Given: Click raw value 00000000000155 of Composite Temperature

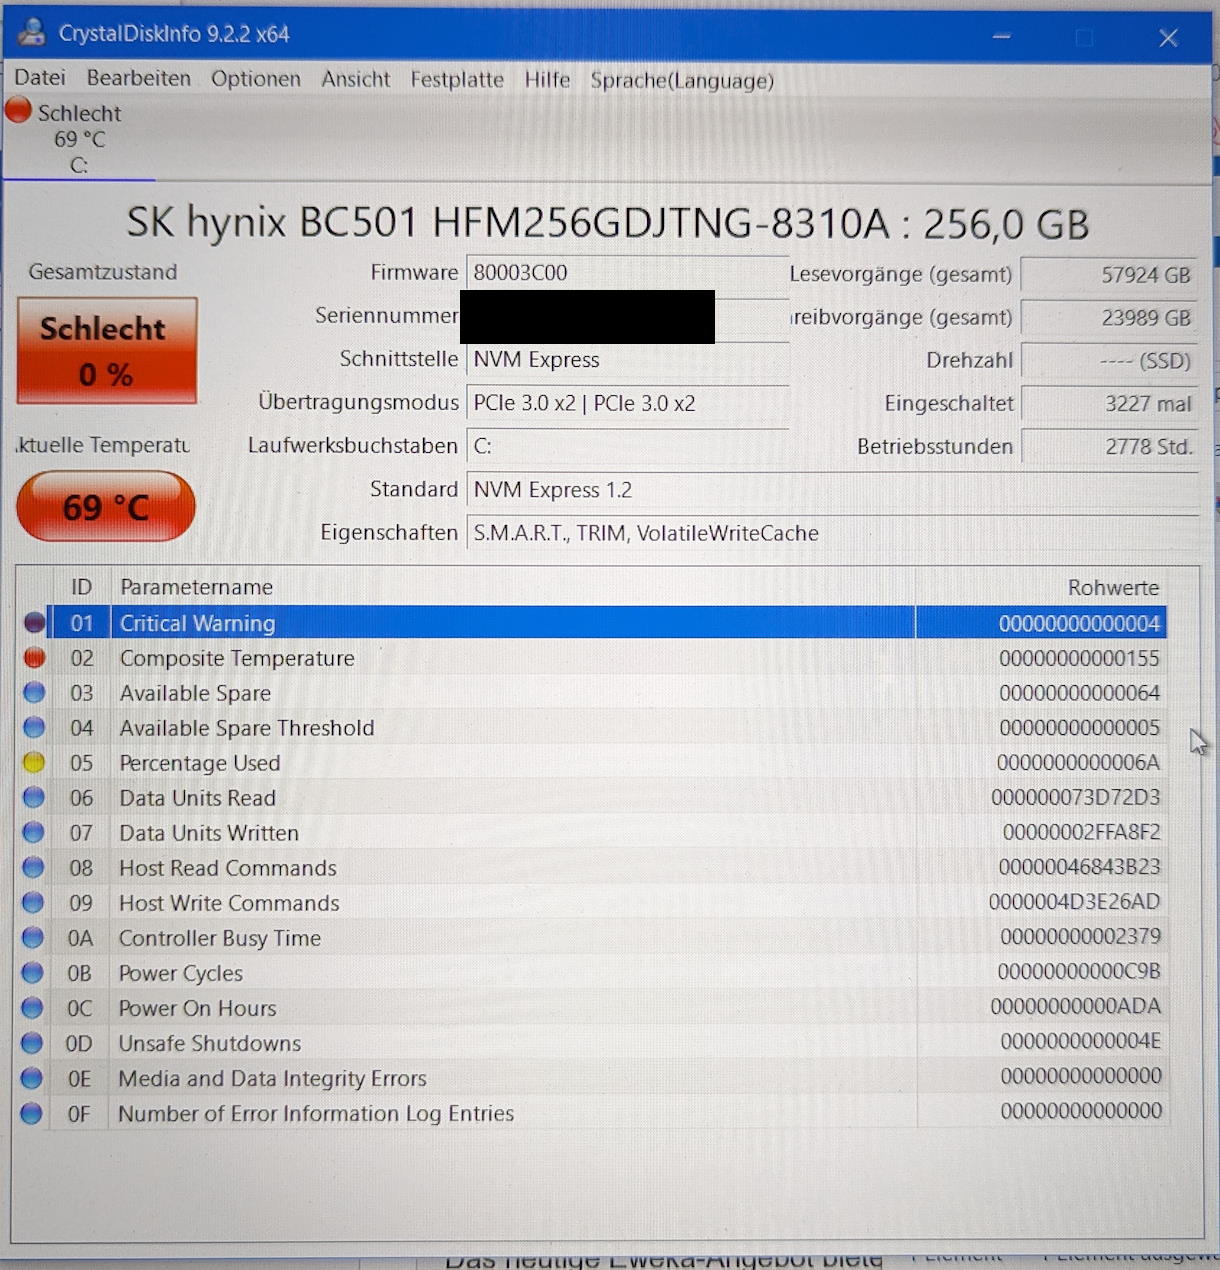Looking at the screenshot, I should 1079,658.
